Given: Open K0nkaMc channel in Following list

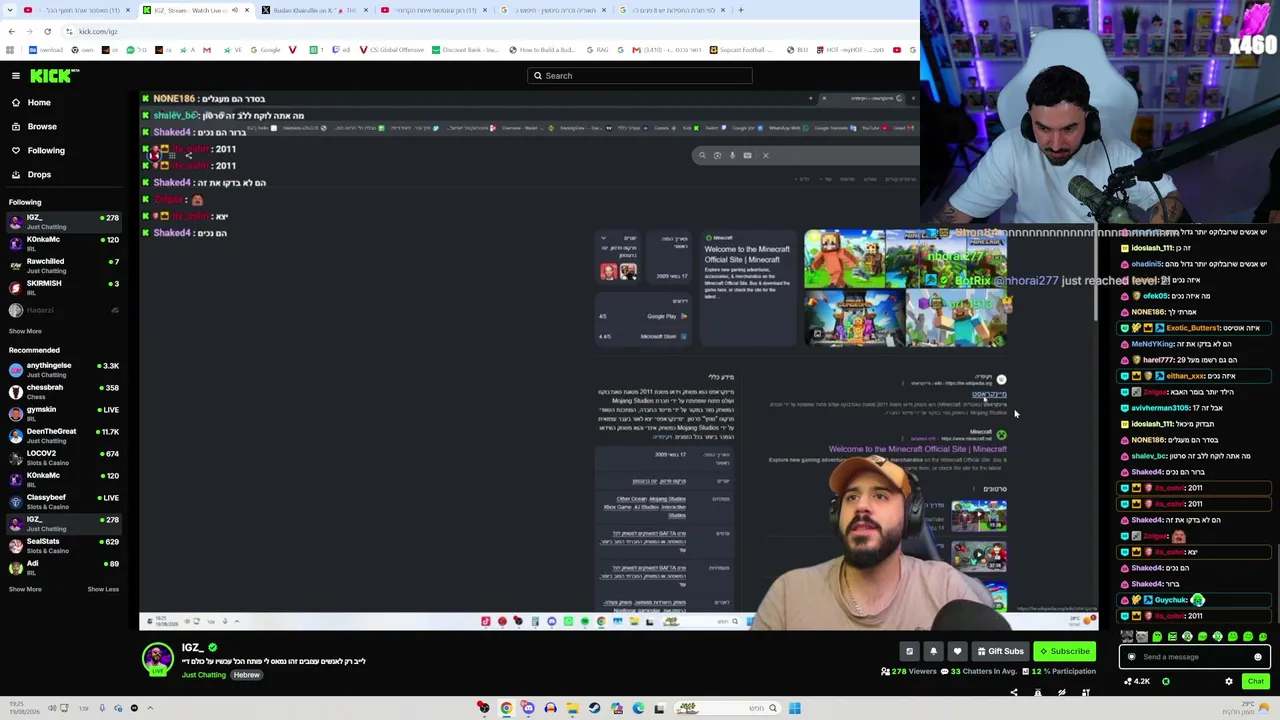Looking at the screenshot, I should 64,244.
